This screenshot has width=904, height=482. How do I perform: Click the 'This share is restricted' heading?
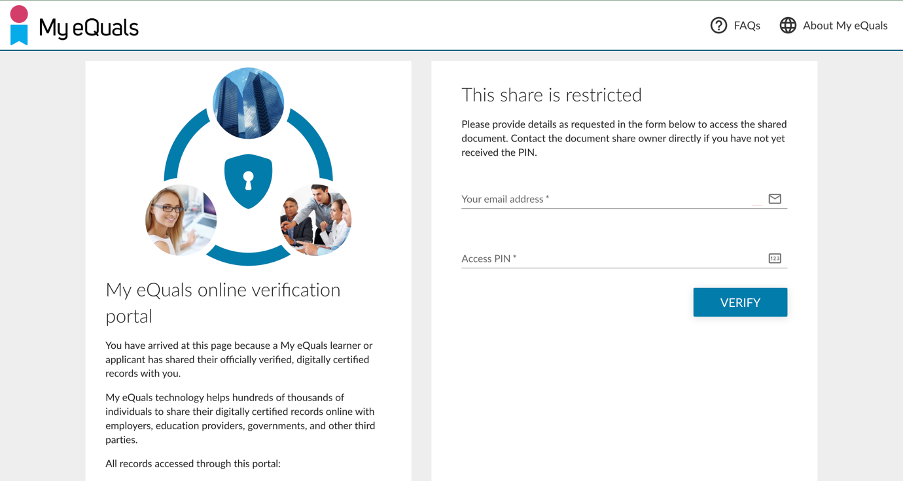pyautogui.click(x=551, y=95)
